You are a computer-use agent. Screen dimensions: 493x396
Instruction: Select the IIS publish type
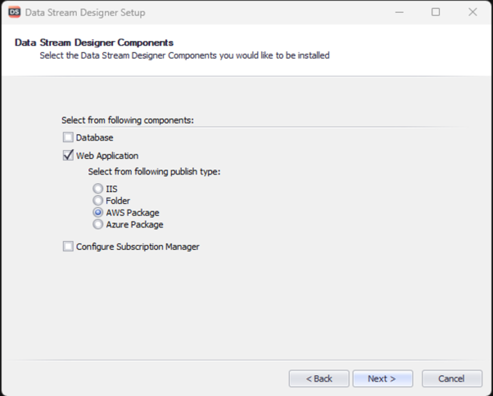98,189
